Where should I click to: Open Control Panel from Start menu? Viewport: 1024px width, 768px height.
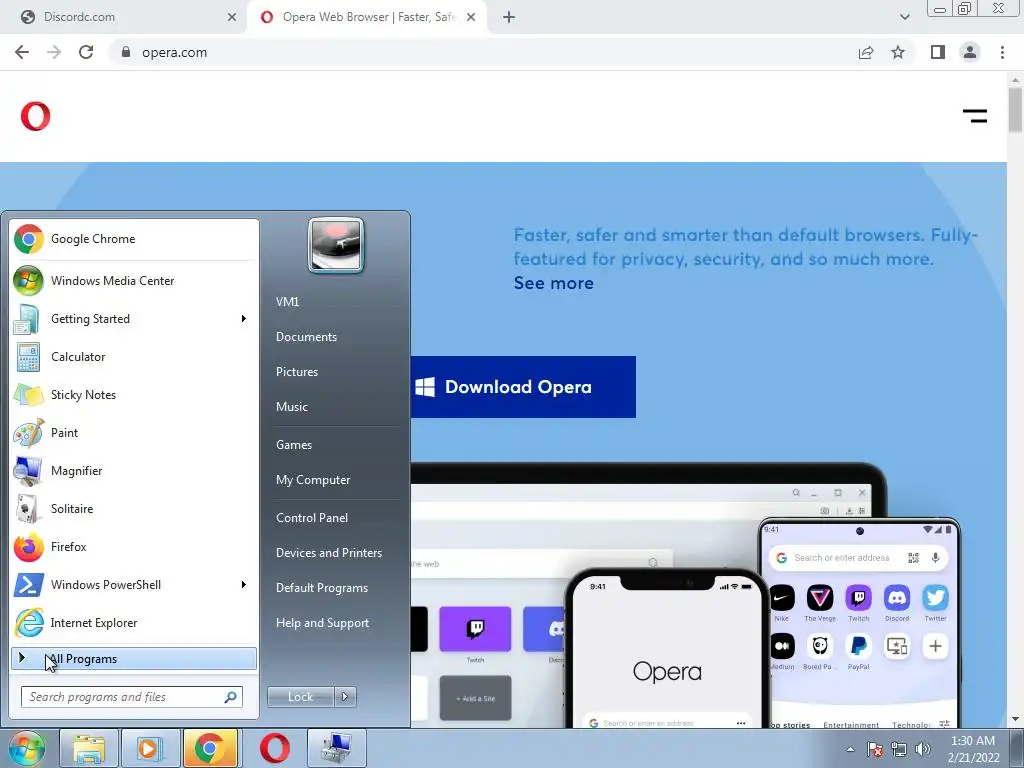tap(312, 518)
